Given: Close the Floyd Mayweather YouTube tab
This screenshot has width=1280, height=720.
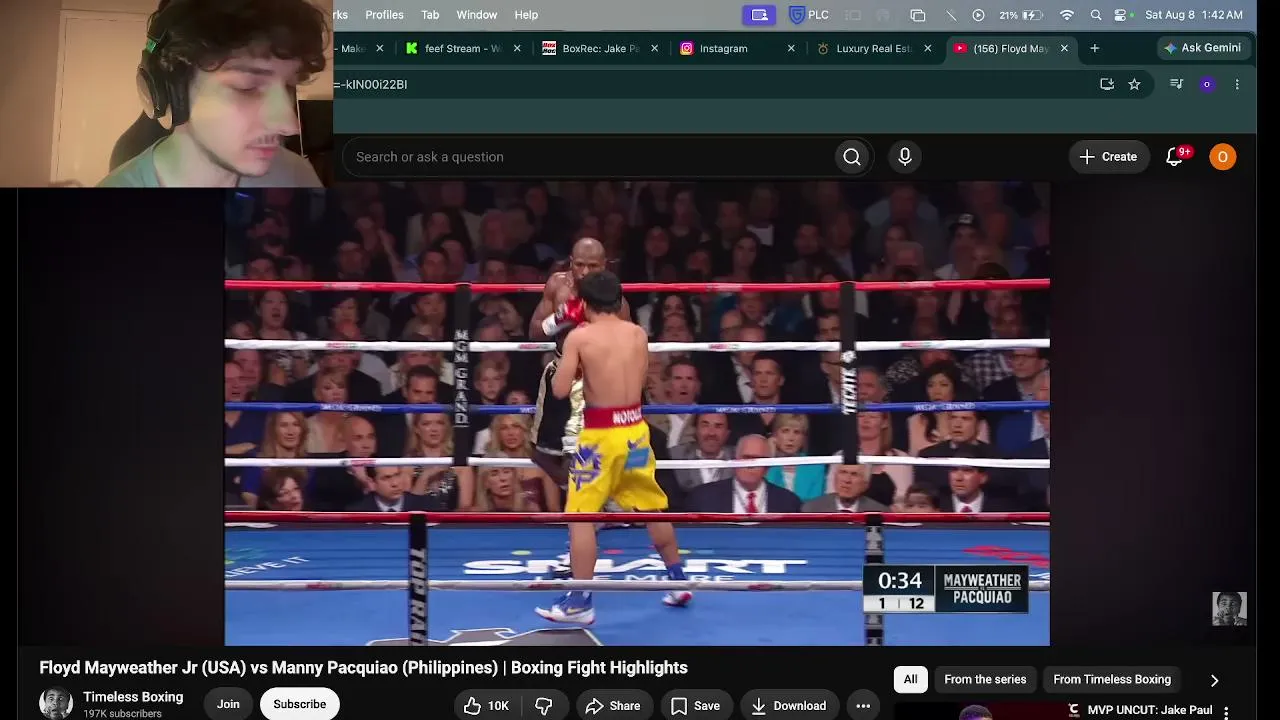Looking at the screenshot, I should coord(1064,48).
